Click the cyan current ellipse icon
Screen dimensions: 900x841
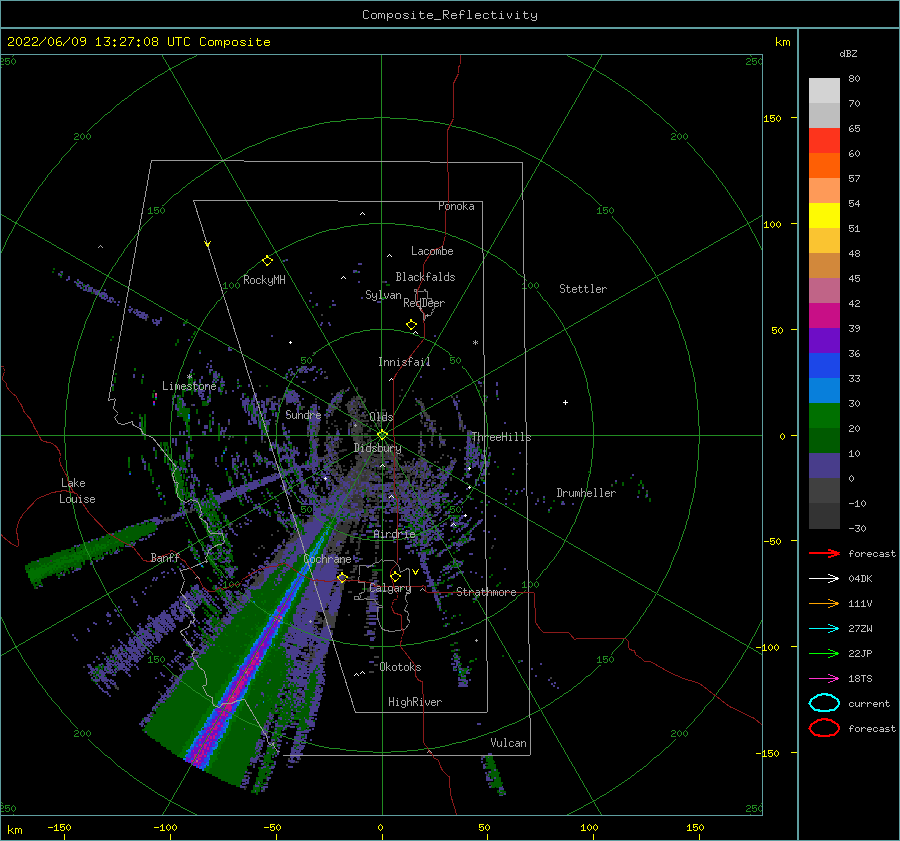tap(824, 703)
